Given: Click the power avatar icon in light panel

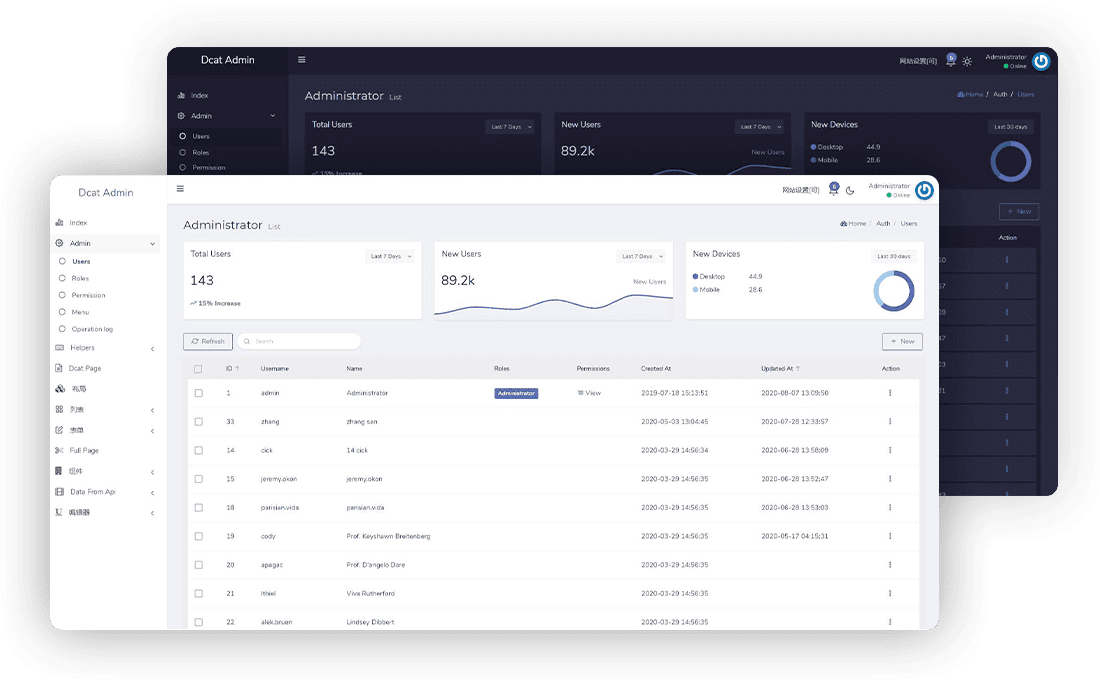Looking at the screenshot, I should point(924,190).
